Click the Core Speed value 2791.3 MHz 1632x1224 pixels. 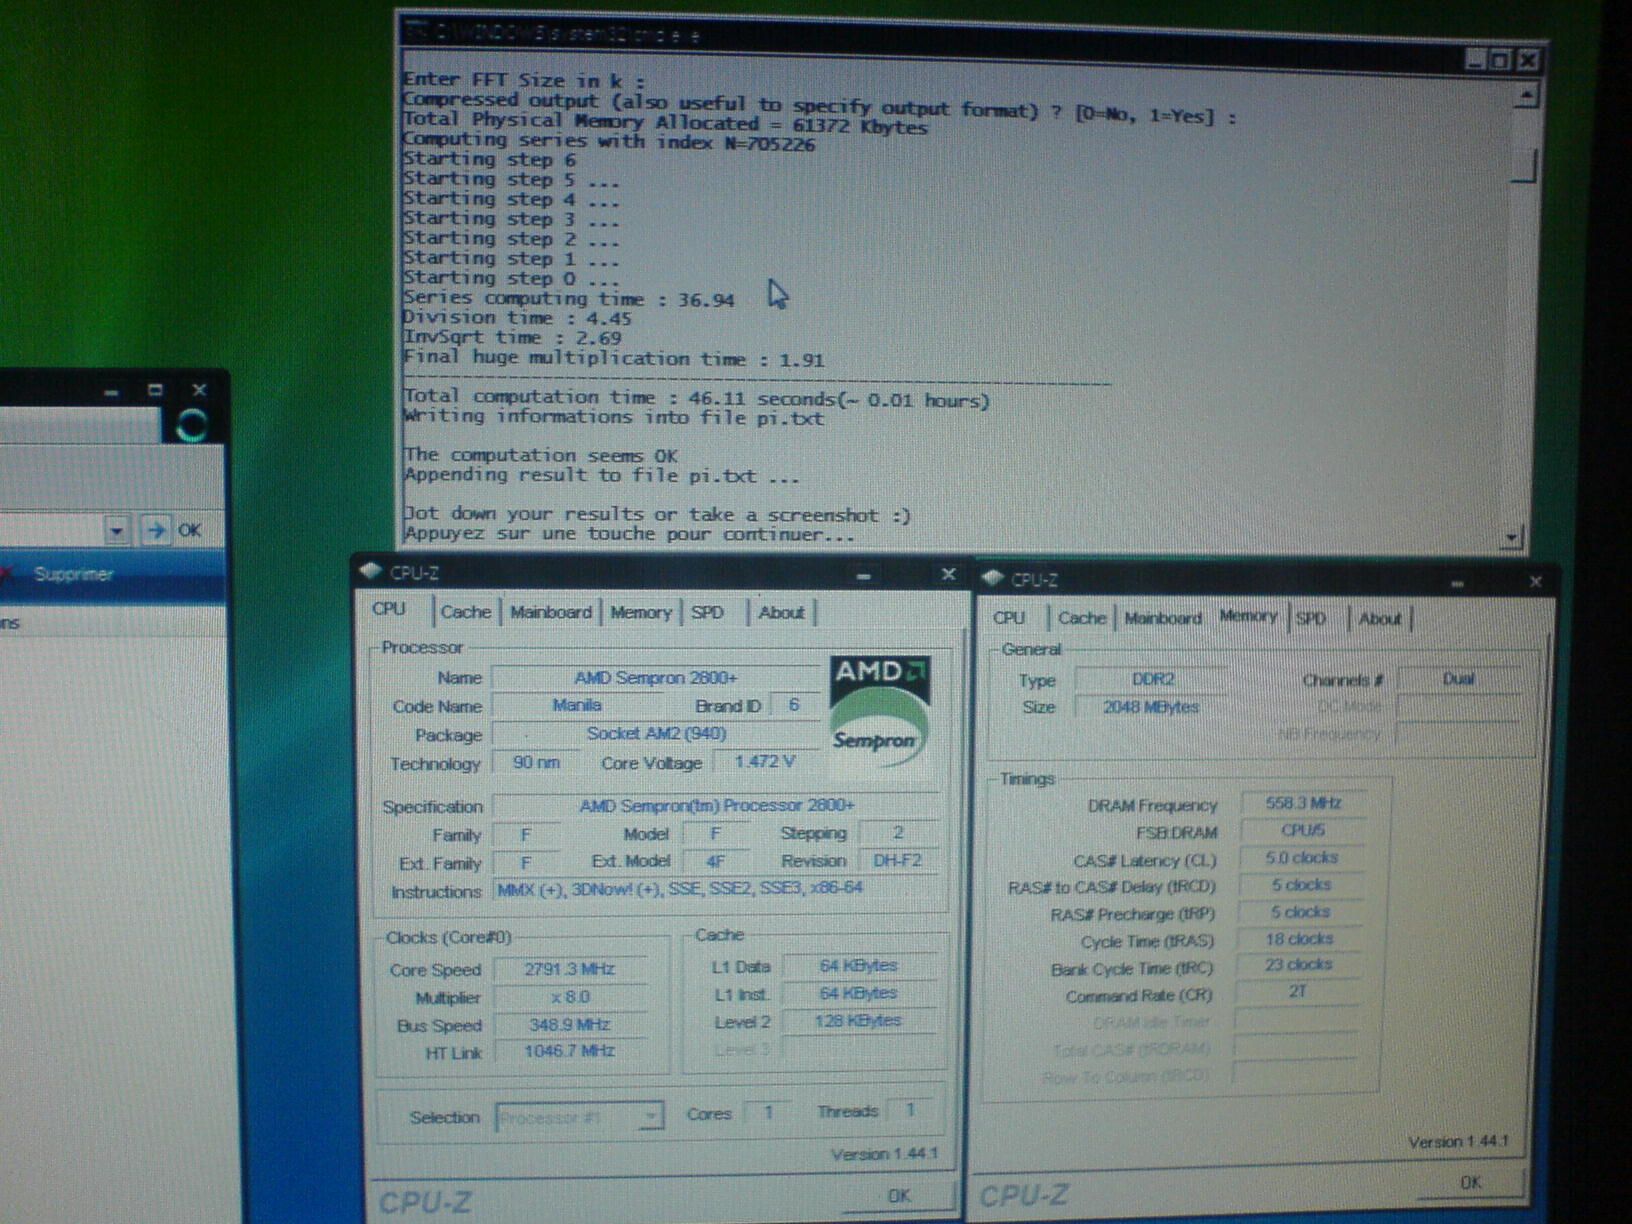pos(569,969)
